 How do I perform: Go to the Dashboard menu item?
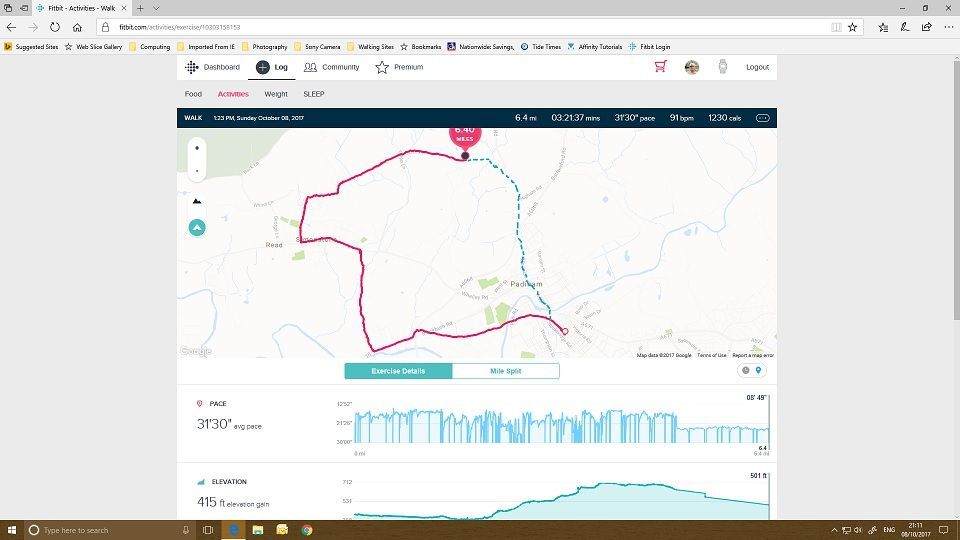click(214, 67)
